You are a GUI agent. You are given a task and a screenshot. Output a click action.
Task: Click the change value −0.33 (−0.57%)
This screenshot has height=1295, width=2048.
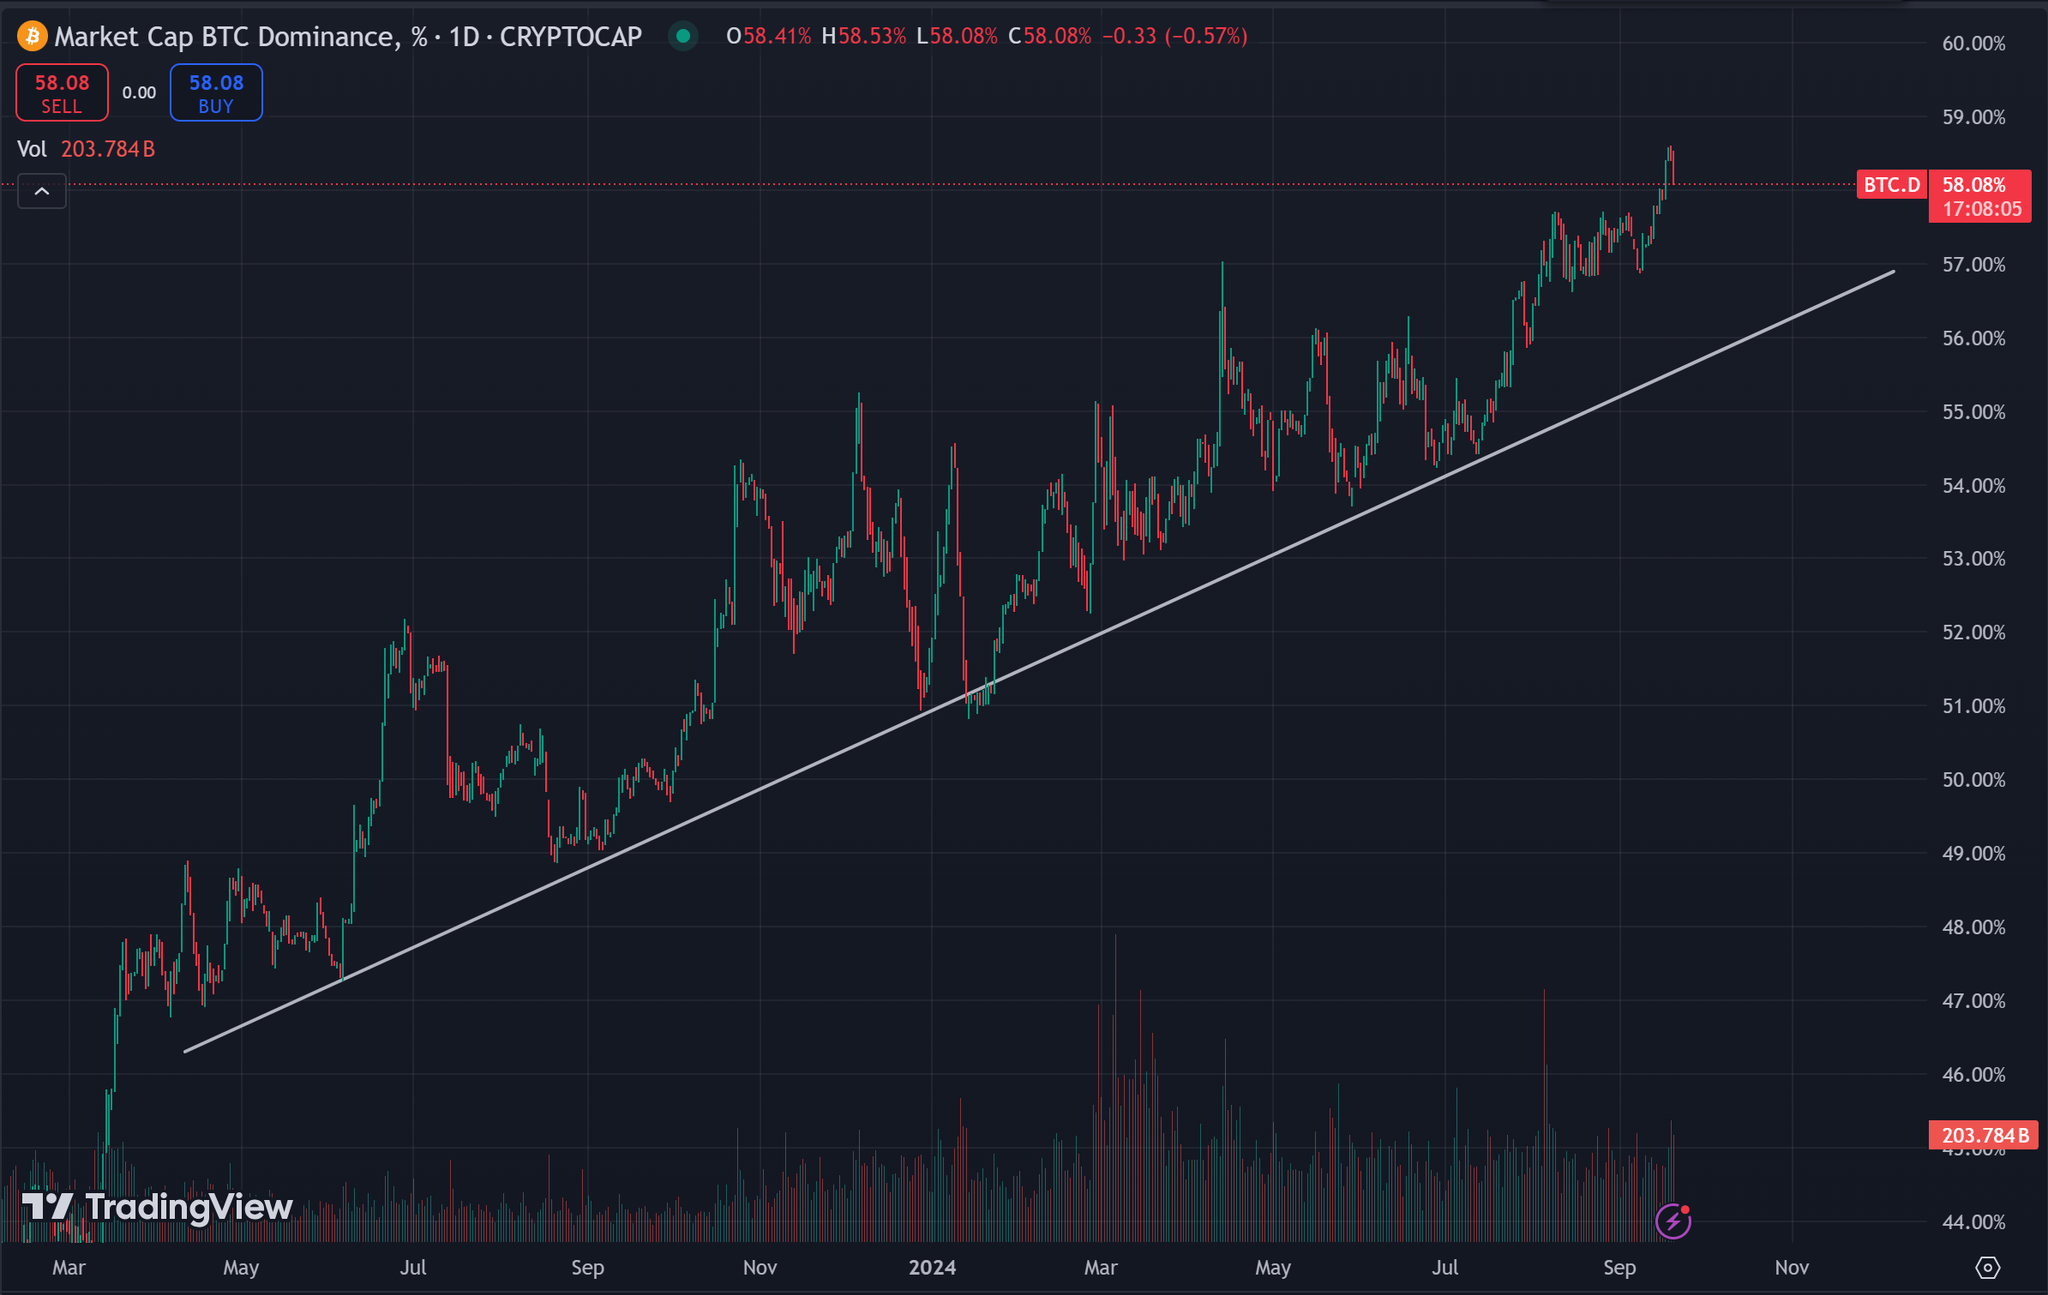click(1175, 37)
